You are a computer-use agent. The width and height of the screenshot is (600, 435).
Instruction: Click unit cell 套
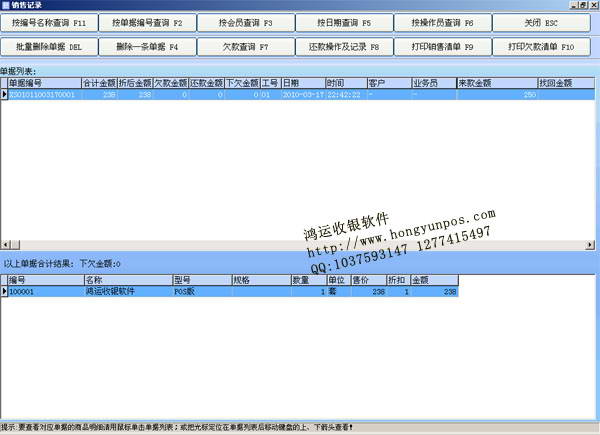[x=339, y=292]
